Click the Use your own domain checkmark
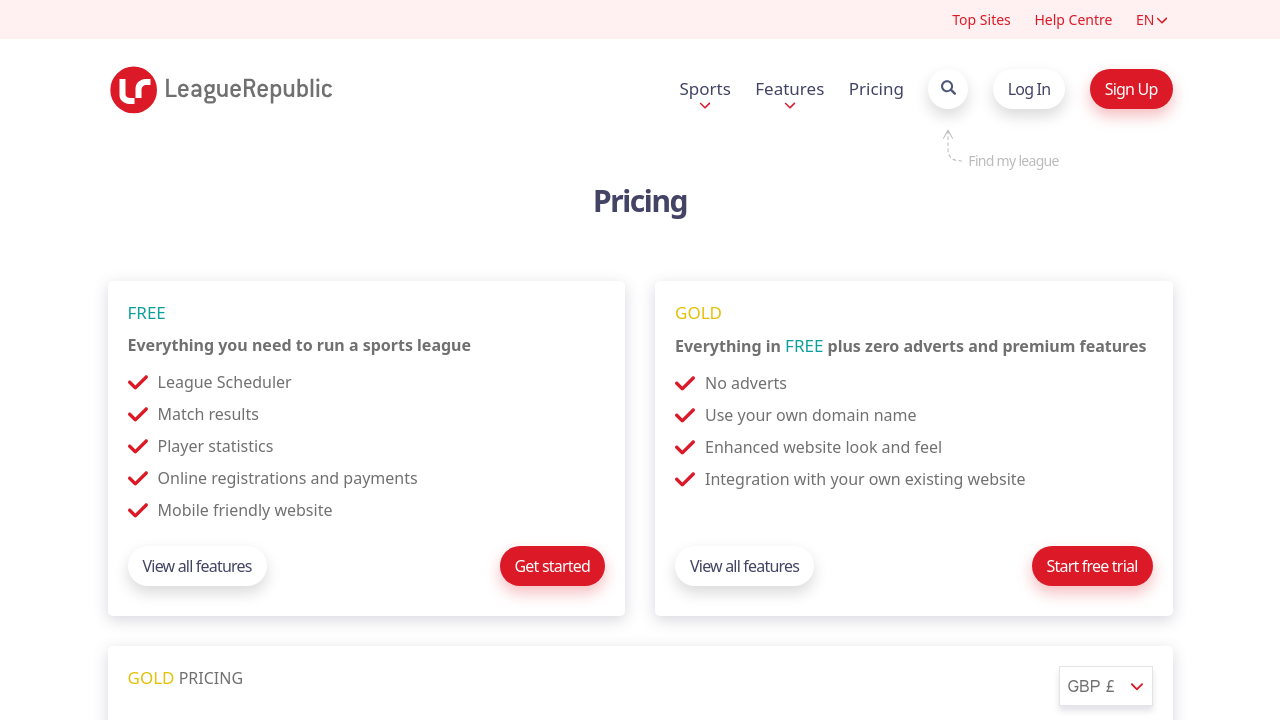The width and height of the screenshot is (1280, 720). coord(685,415)
